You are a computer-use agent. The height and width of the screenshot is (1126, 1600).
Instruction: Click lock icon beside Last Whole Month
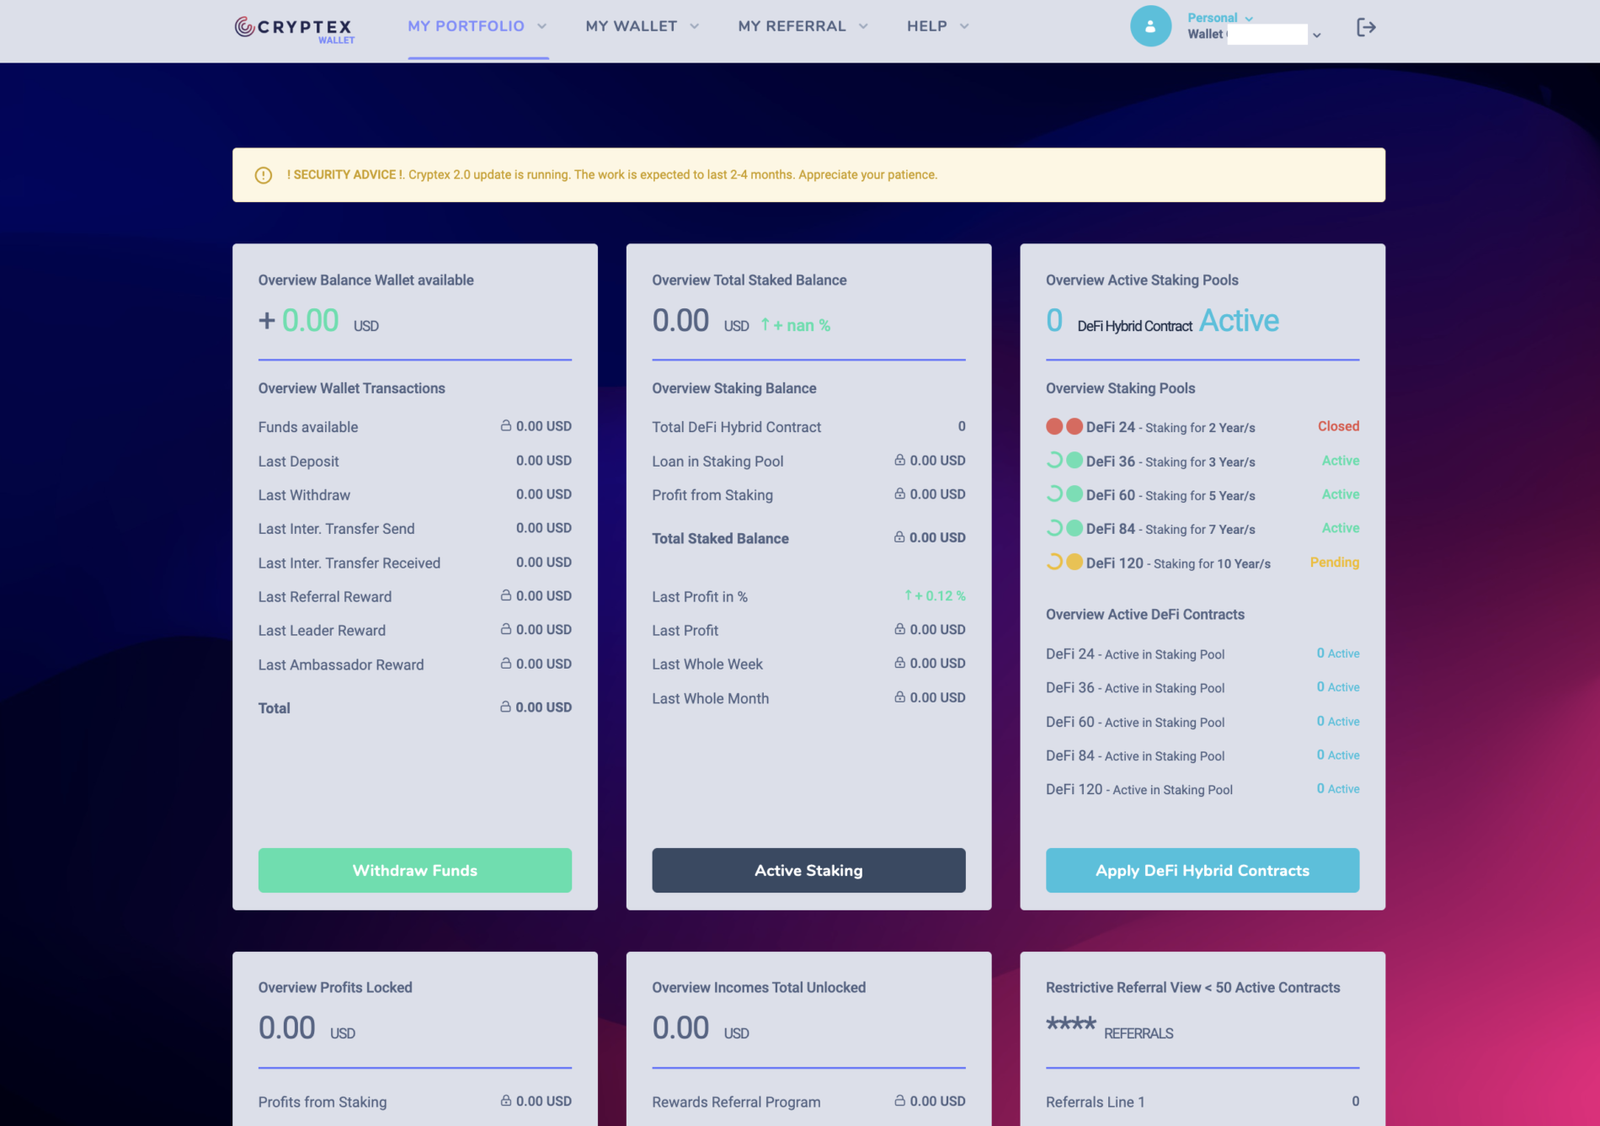[x=900, y=697]
